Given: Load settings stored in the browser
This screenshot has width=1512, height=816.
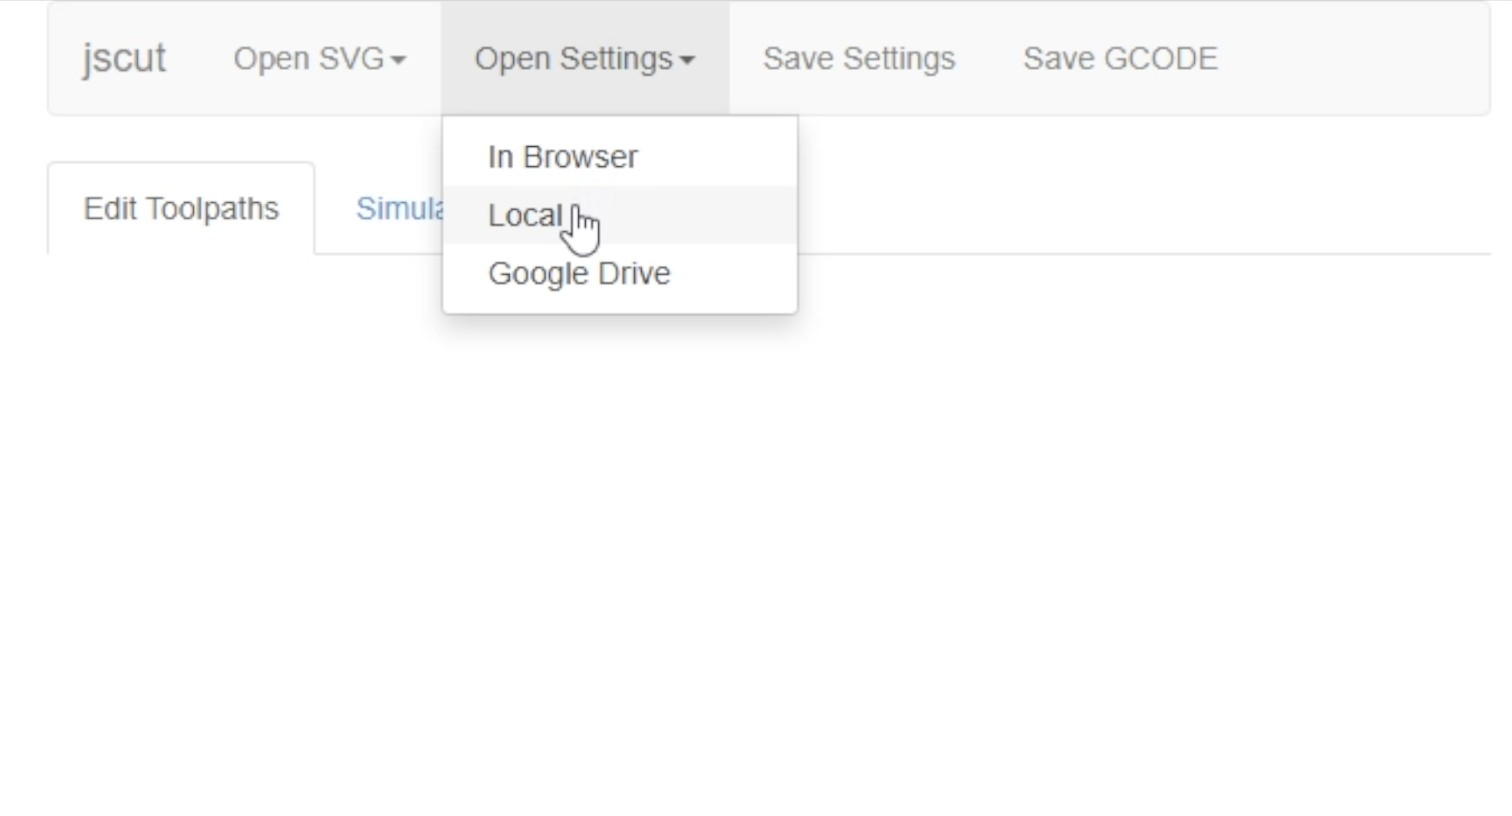Looking at the screenshot, I should [562, 157].
